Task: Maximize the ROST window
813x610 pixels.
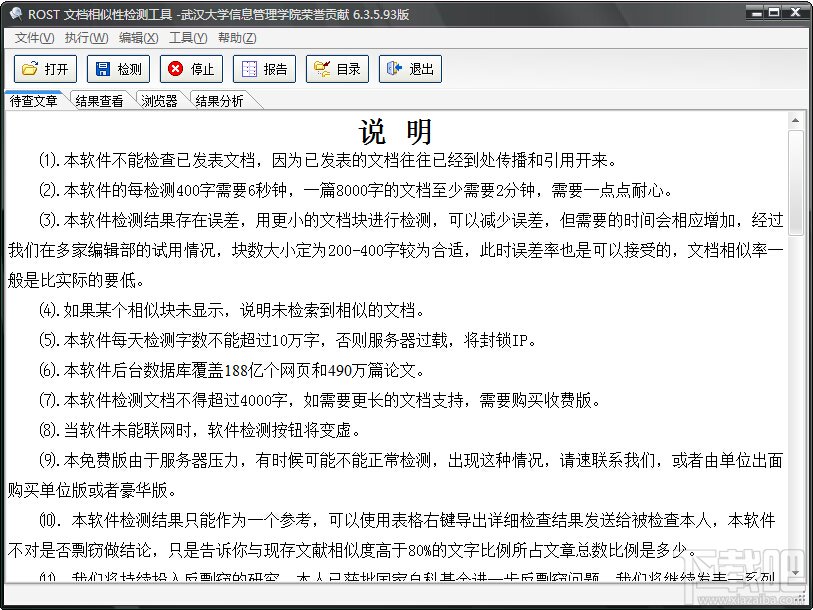Action: click(x=774, y=13)
